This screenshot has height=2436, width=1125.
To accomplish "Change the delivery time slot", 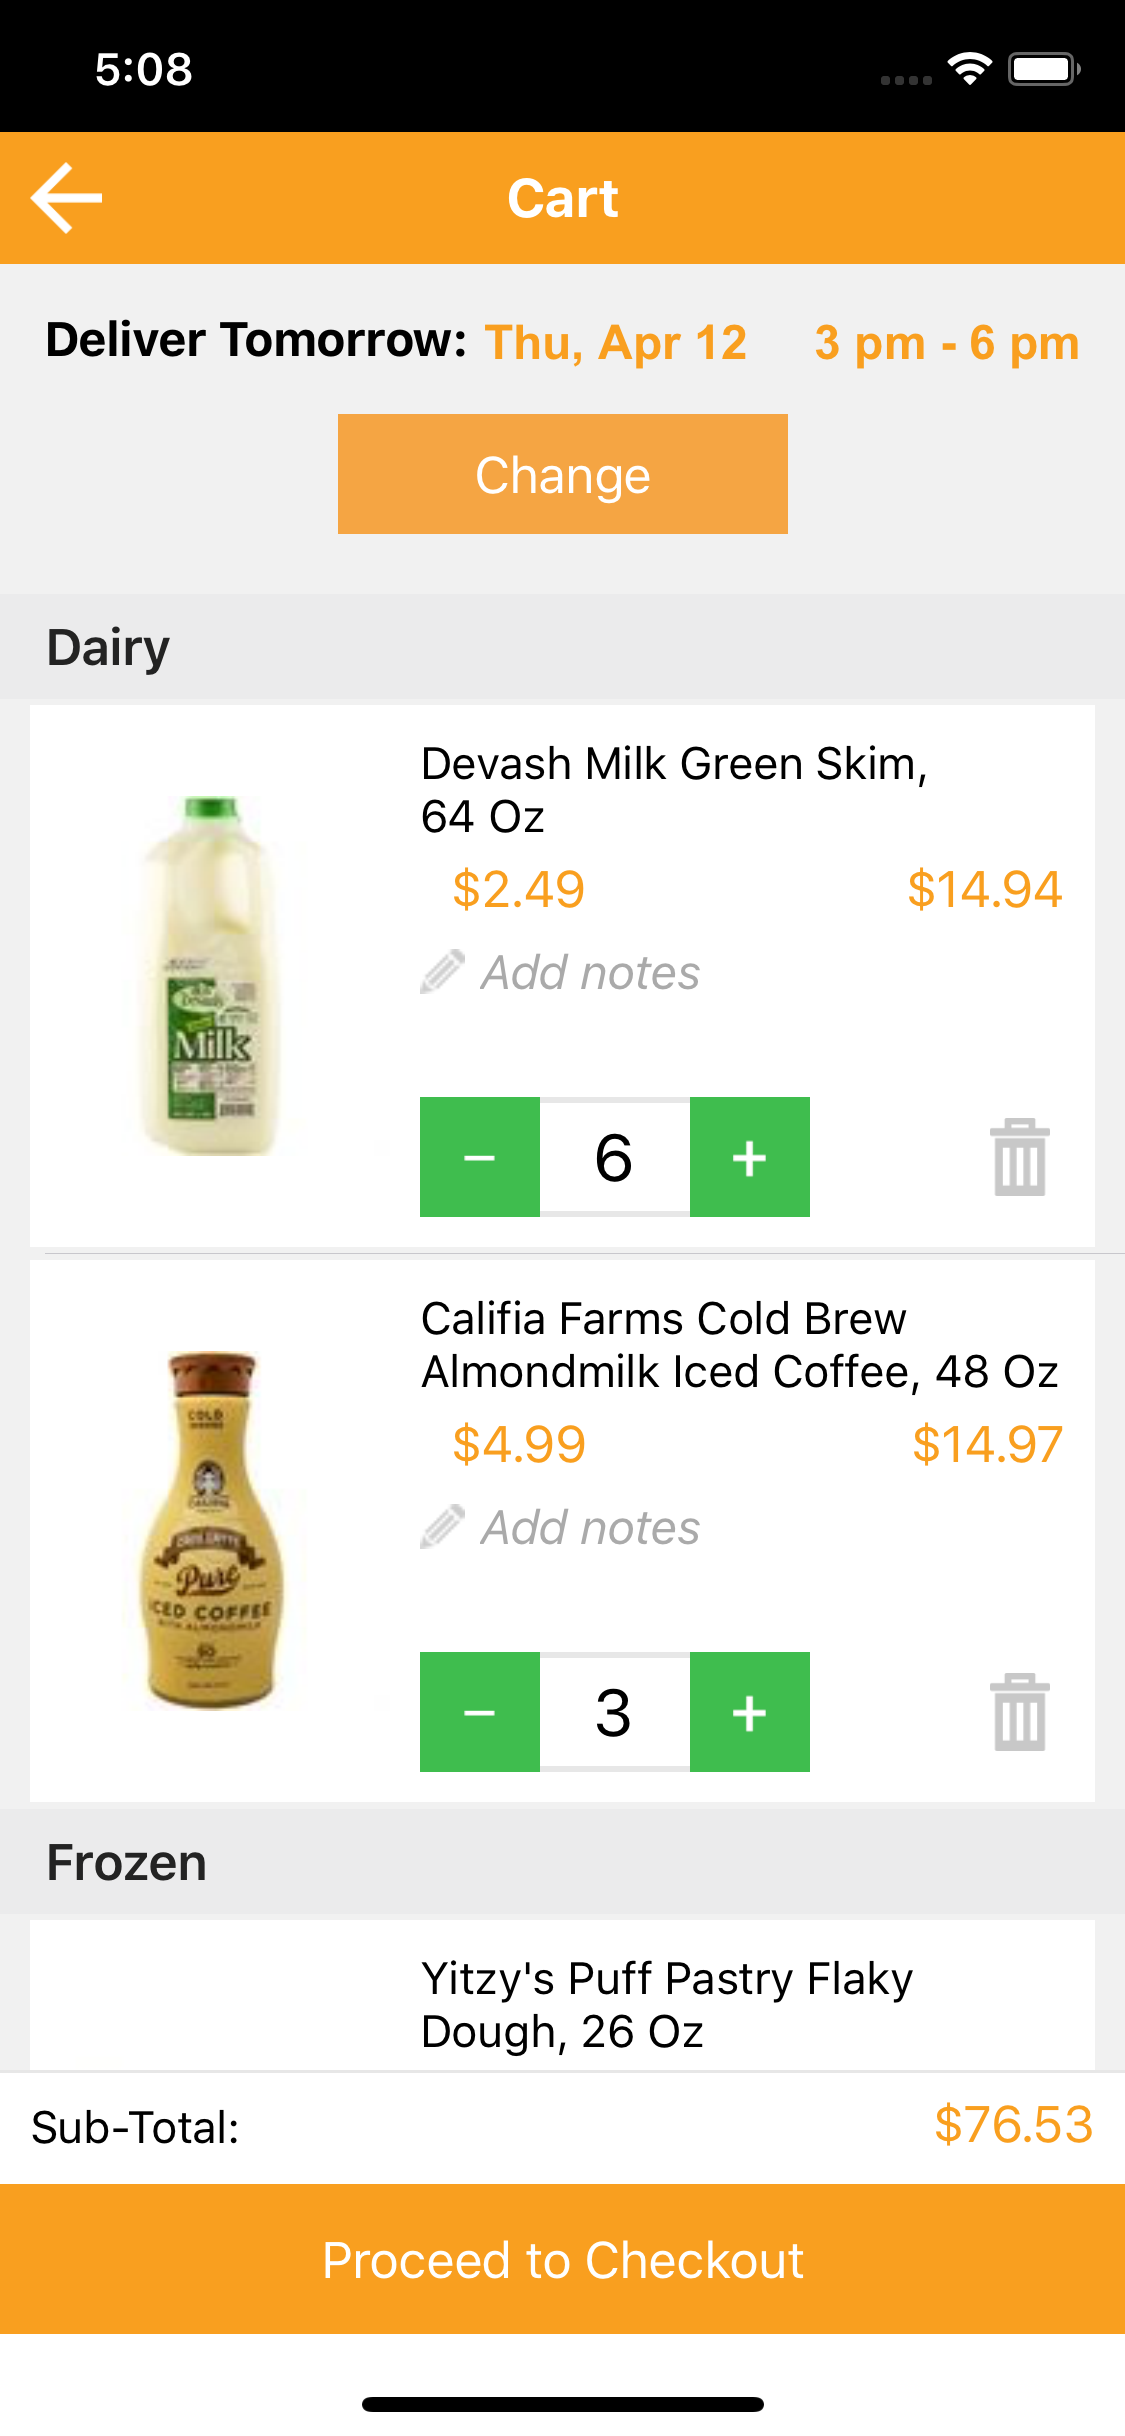I will 563,474.
